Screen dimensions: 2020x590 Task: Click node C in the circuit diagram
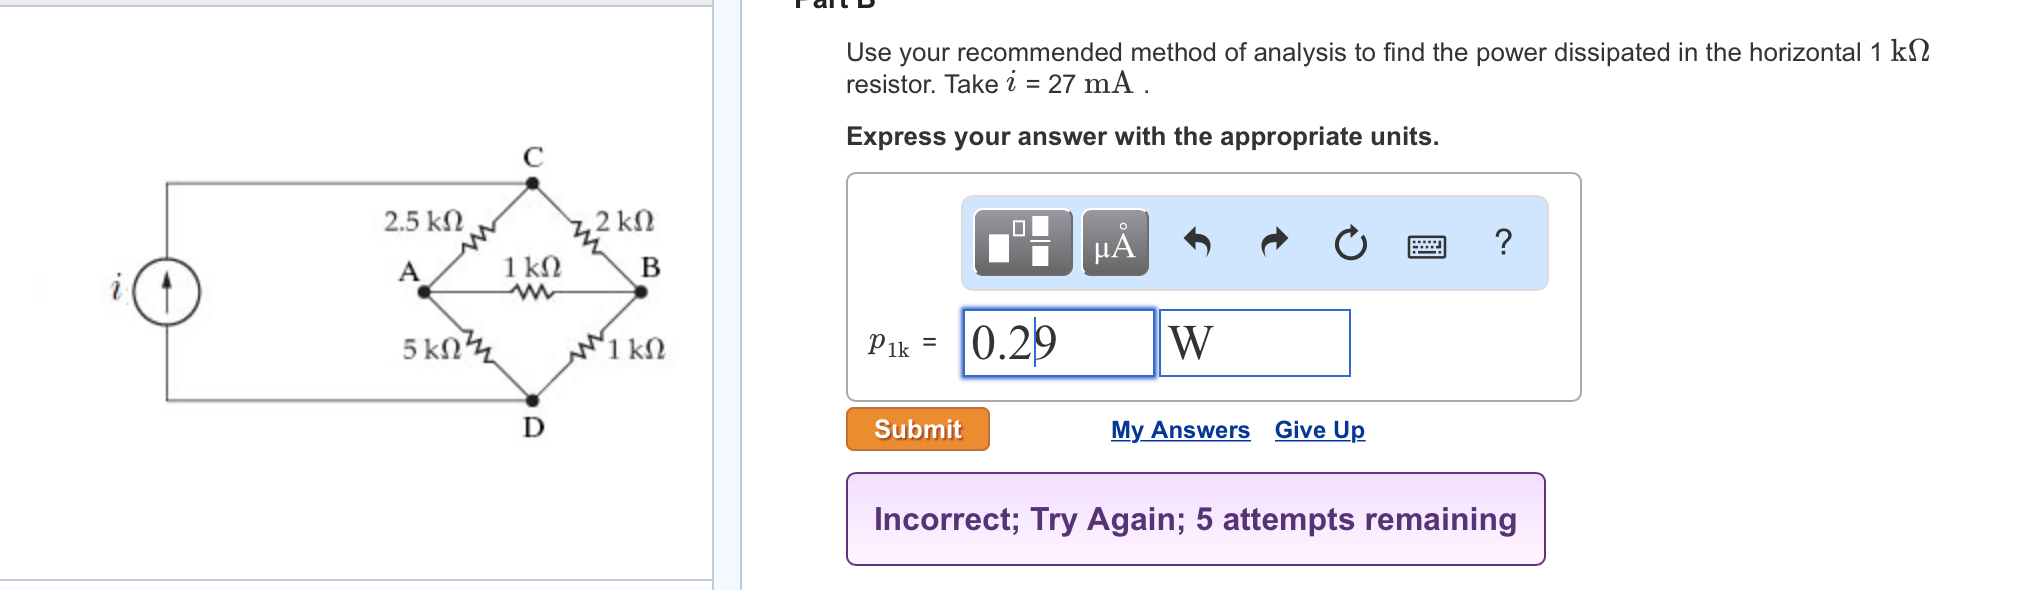click(x=533, y=183)
